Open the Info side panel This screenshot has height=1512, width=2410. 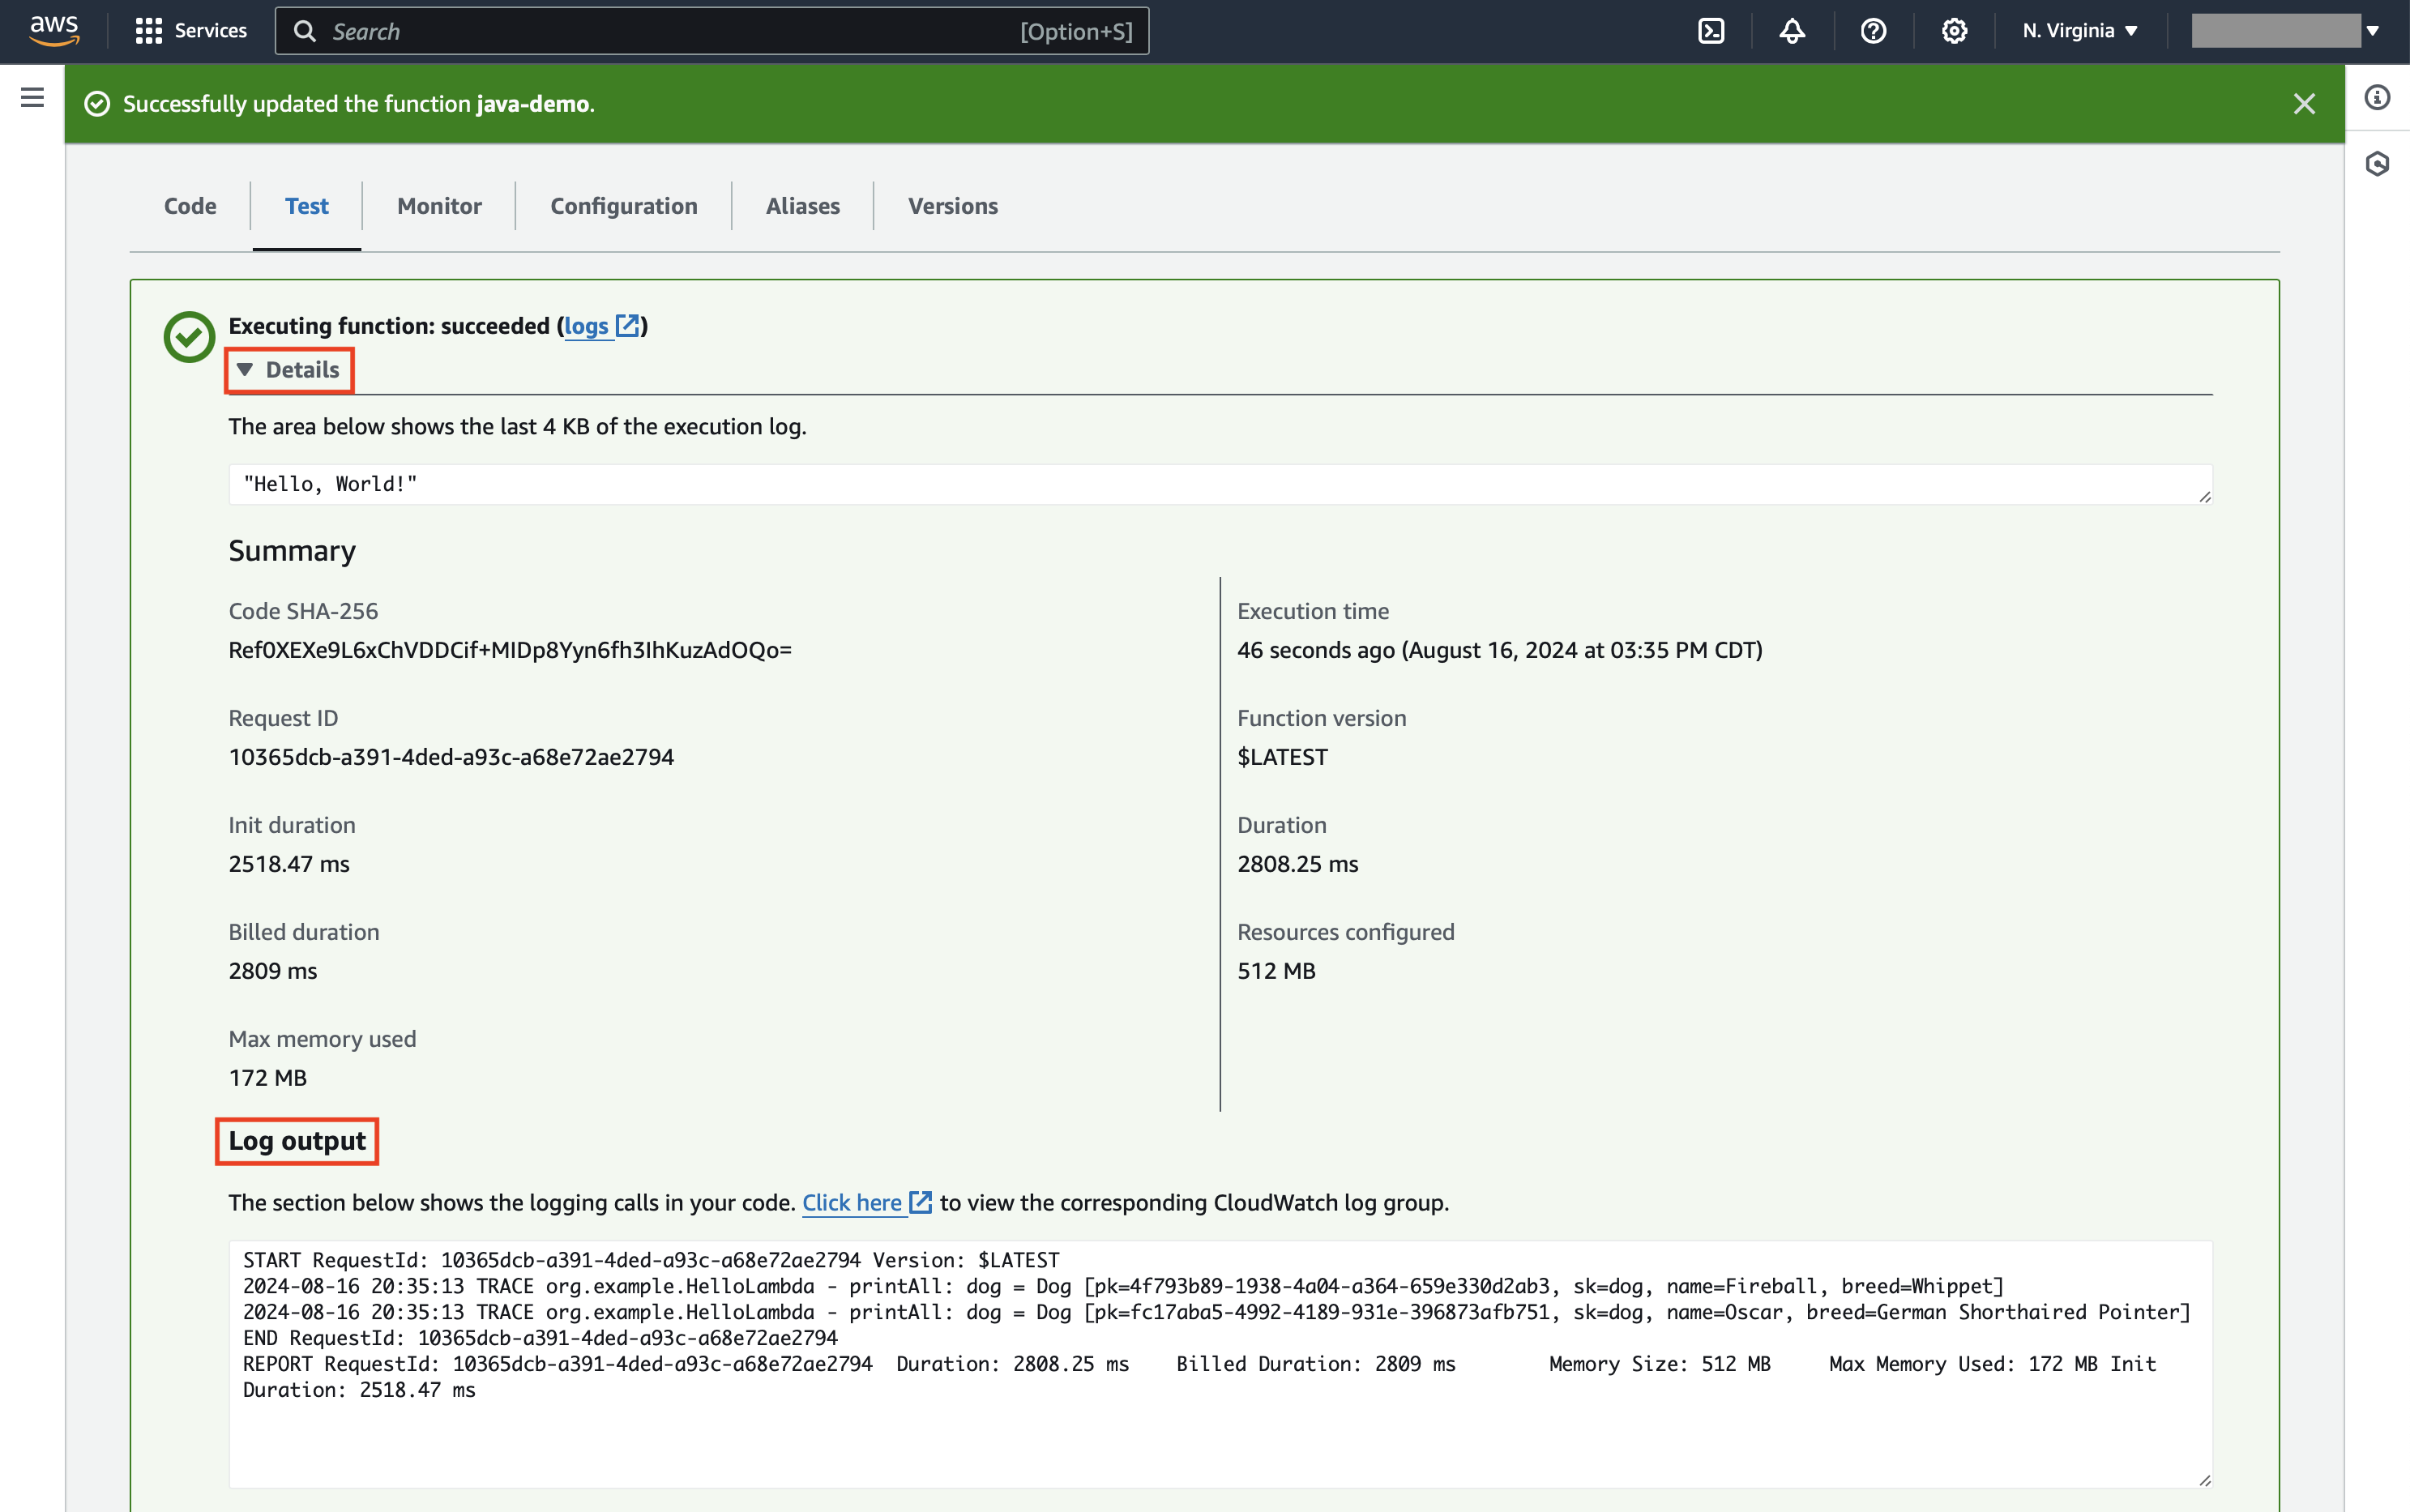click(x=2378, y=96)
